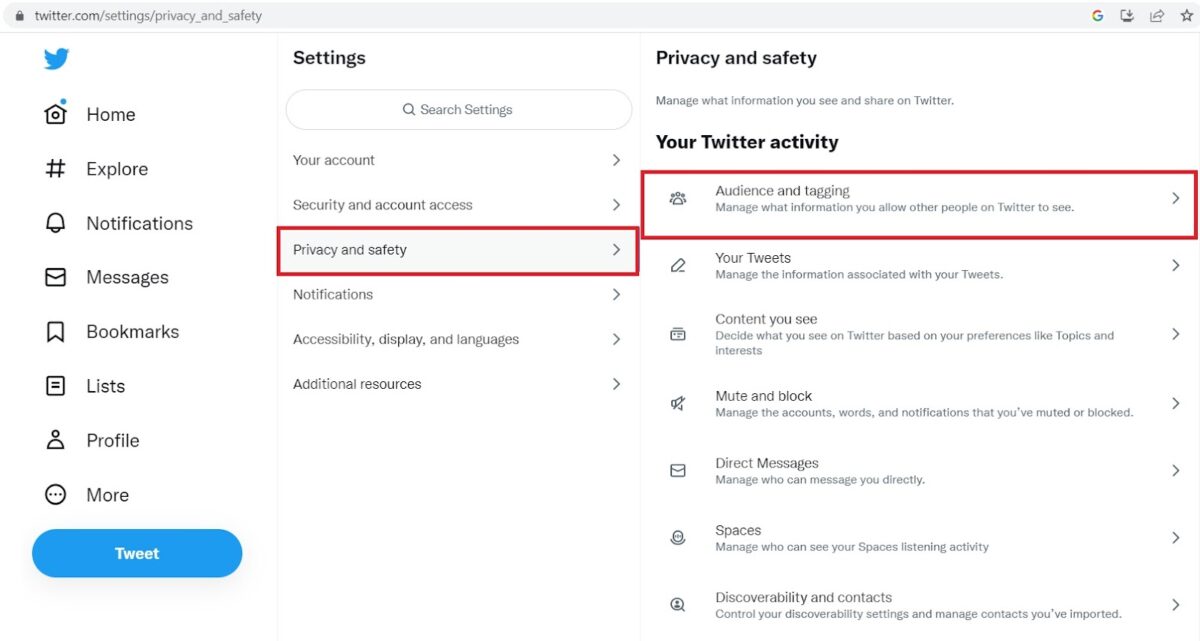
Task: Click the browser share icon
Action: tap(1157, 16)
